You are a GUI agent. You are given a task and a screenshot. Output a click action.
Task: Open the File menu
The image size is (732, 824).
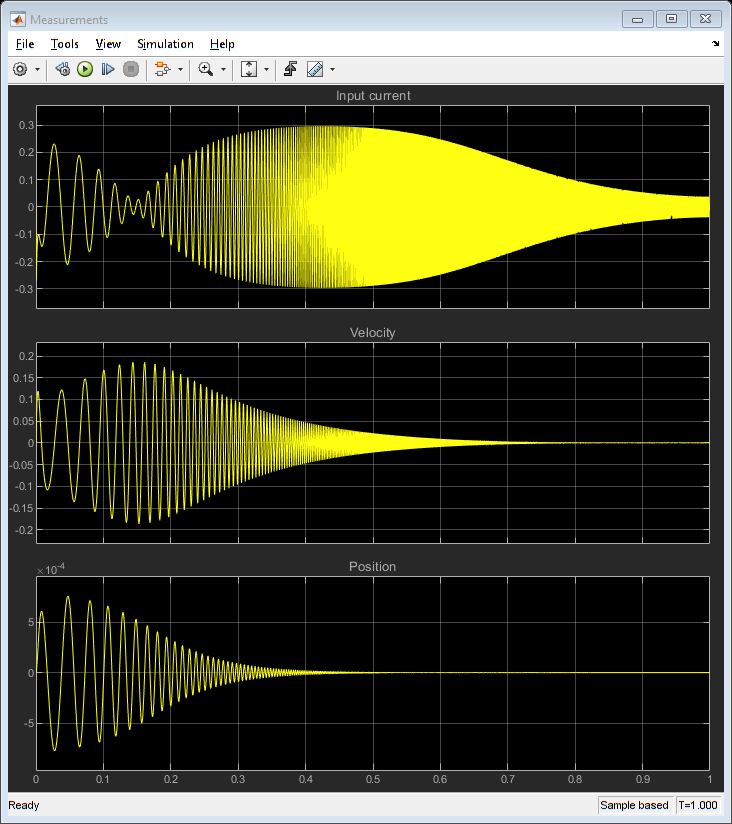point(25,44)
